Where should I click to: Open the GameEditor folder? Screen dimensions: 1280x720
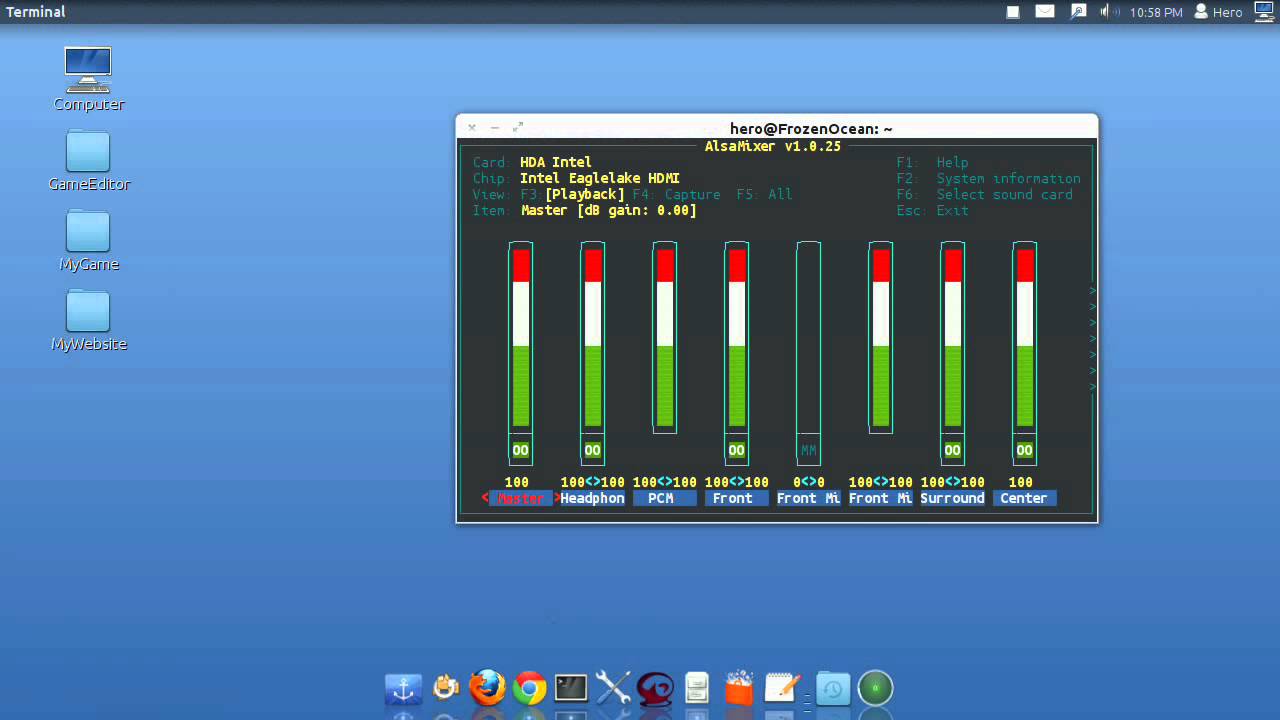[x=88, y=161]
